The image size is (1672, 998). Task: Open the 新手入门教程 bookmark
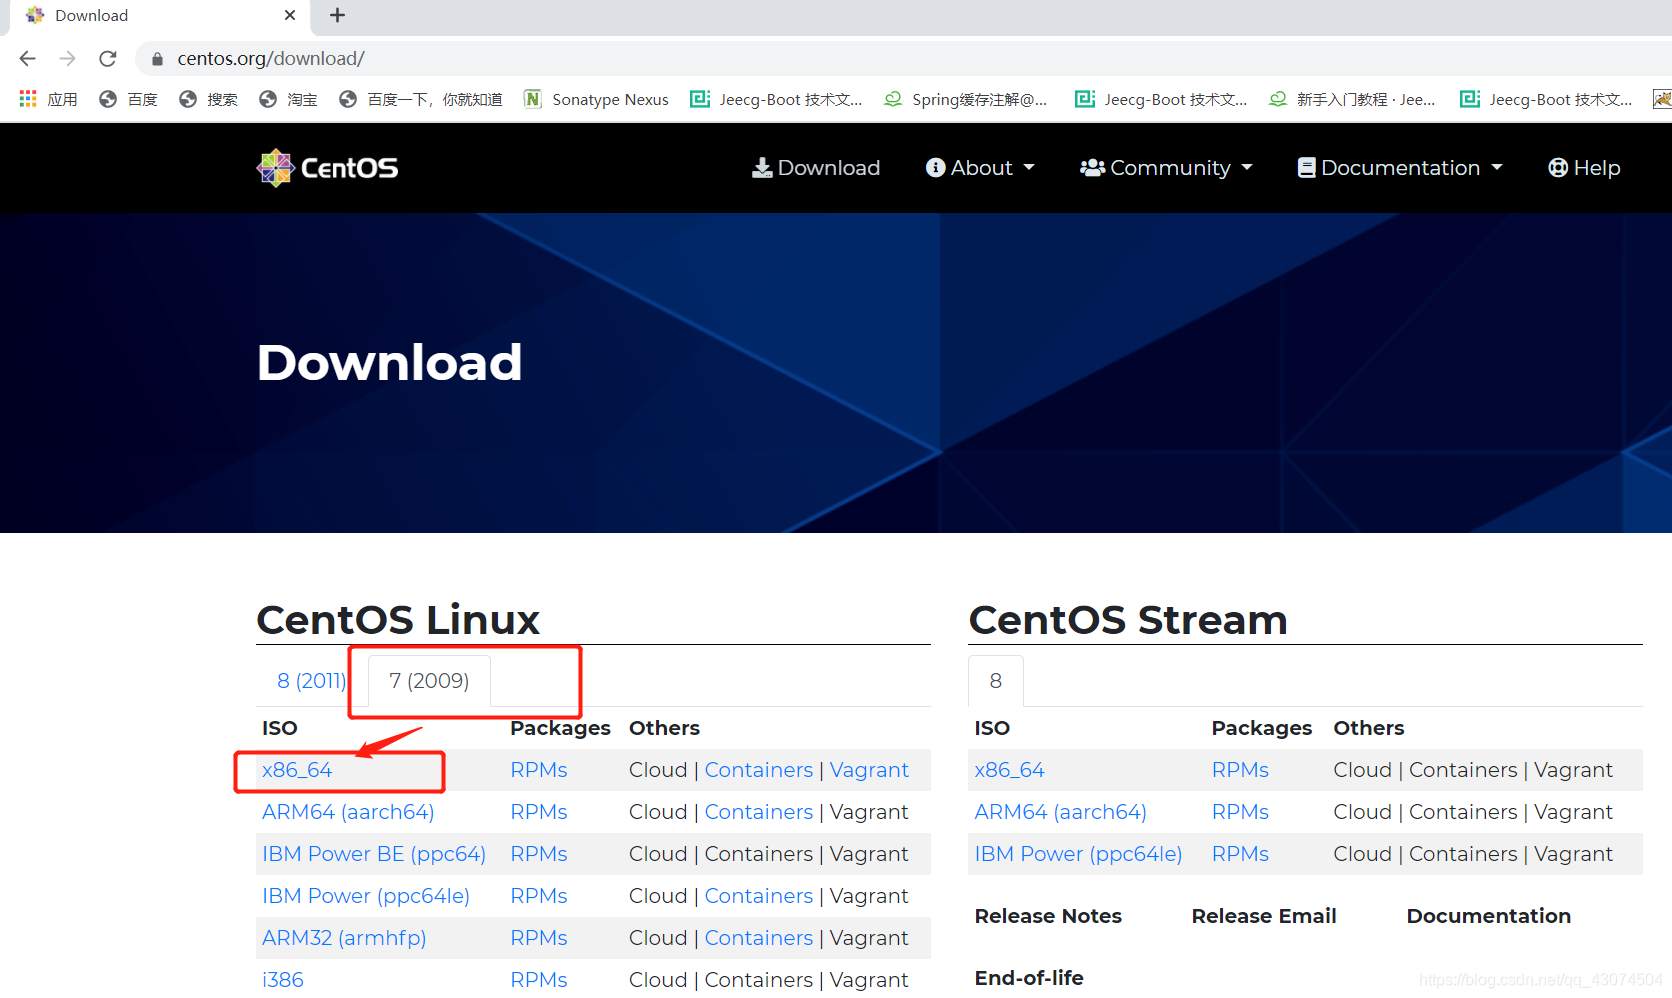[x=1352, y=99]
